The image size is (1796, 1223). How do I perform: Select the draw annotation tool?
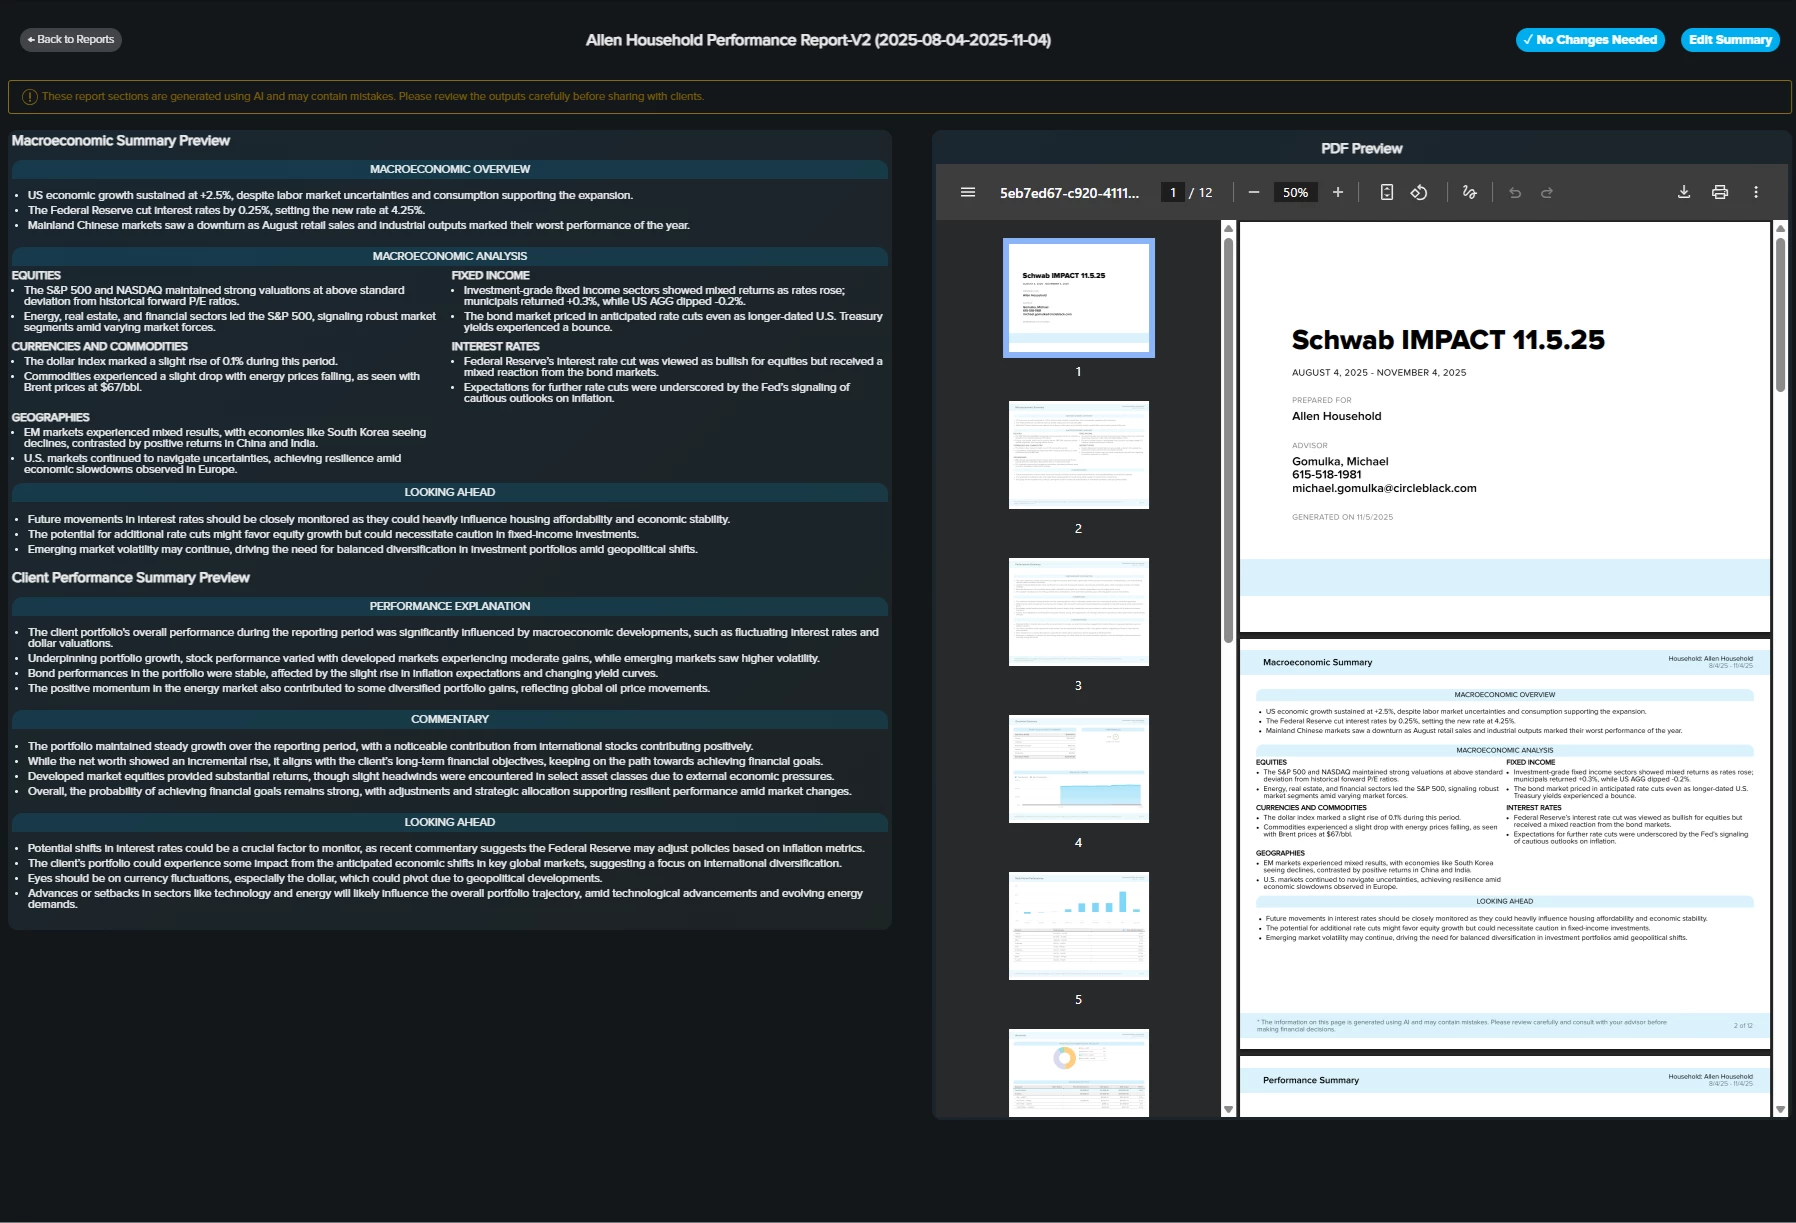click(1469, 192)
